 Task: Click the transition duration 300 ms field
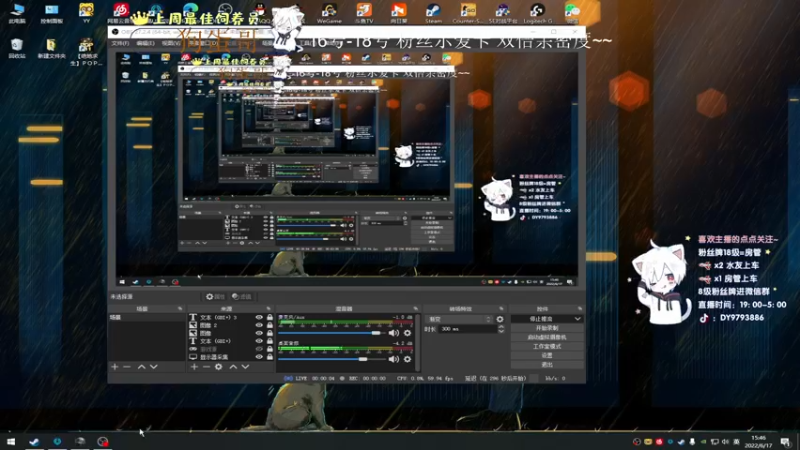click(x=467, y=329)
